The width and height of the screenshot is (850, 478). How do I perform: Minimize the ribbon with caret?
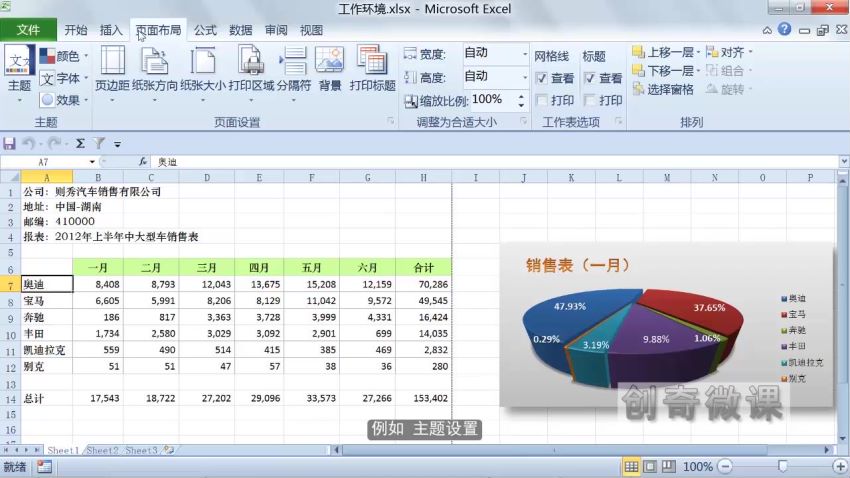click(767, 30)
